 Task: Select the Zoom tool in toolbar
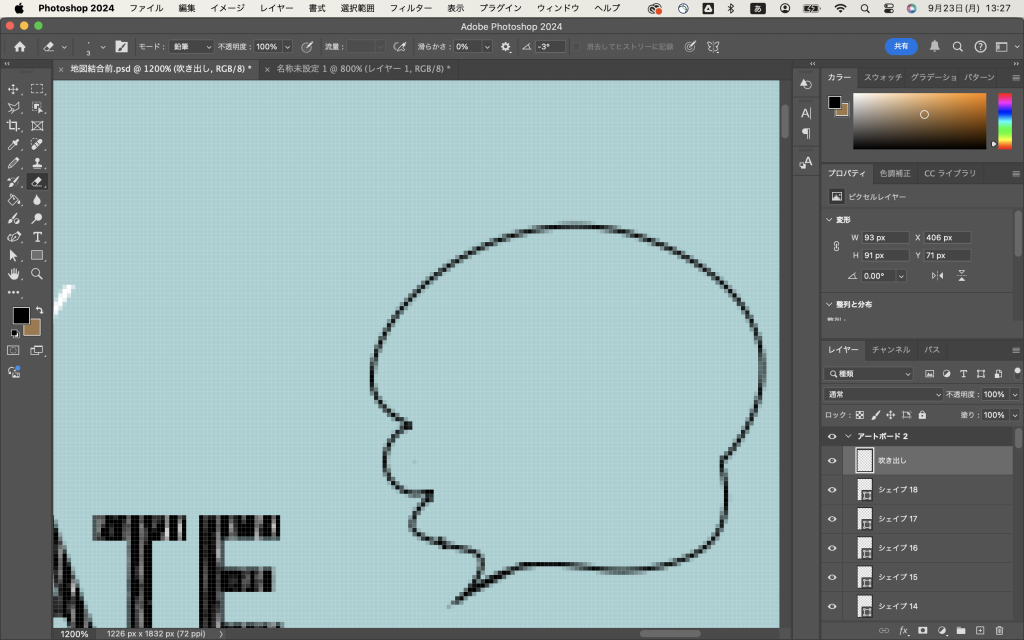[x=37, y=273]
